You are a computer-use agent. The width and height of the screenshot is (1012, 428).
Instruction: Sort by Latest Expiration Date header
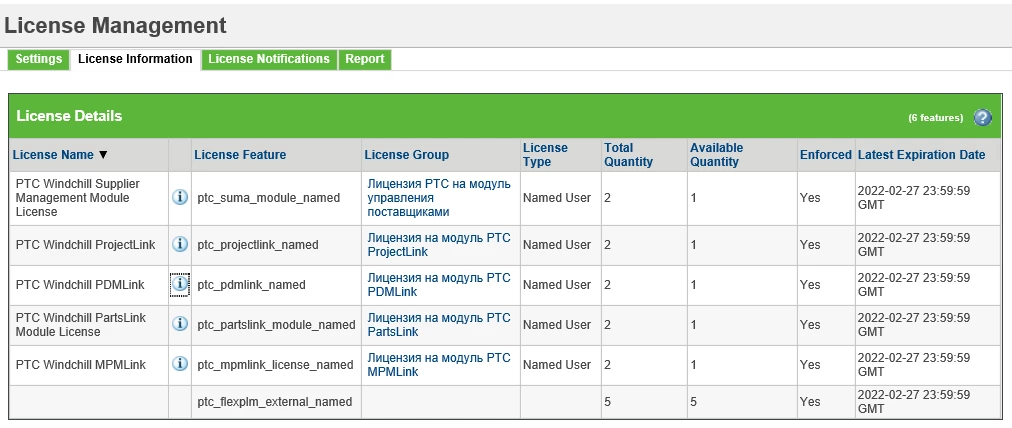point(922,155)
